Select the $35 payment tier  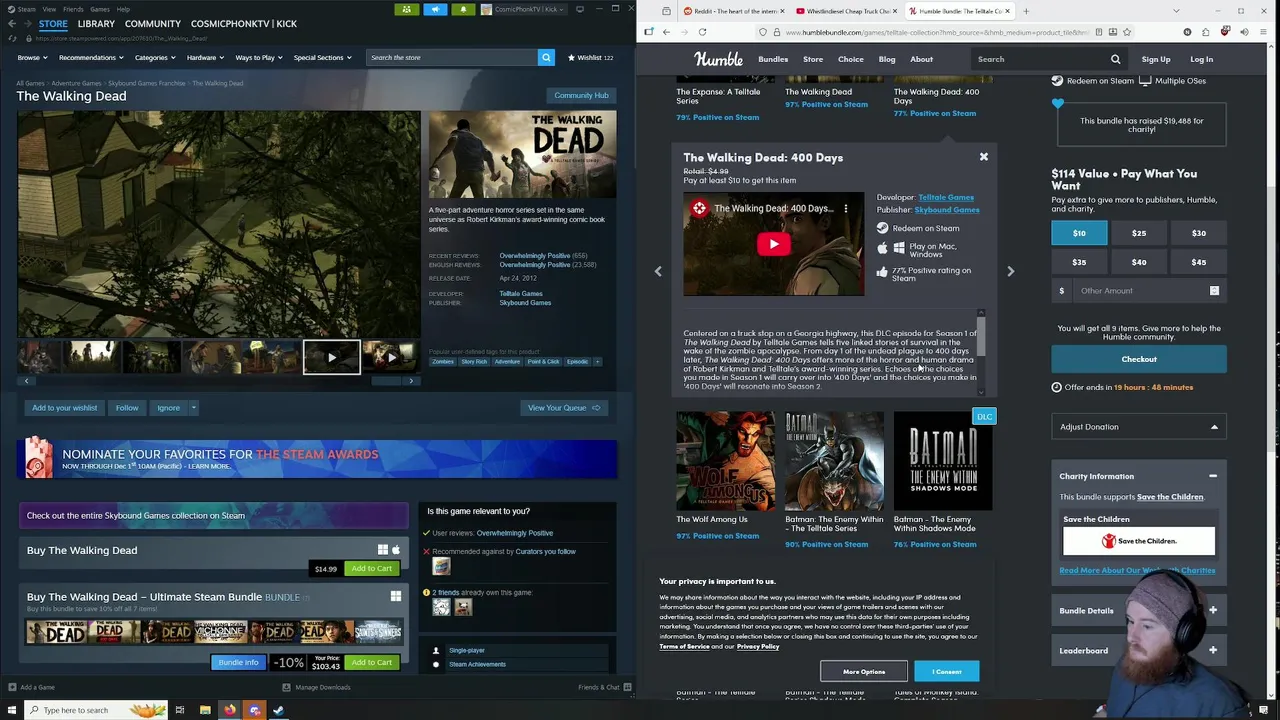[1079, 262]
